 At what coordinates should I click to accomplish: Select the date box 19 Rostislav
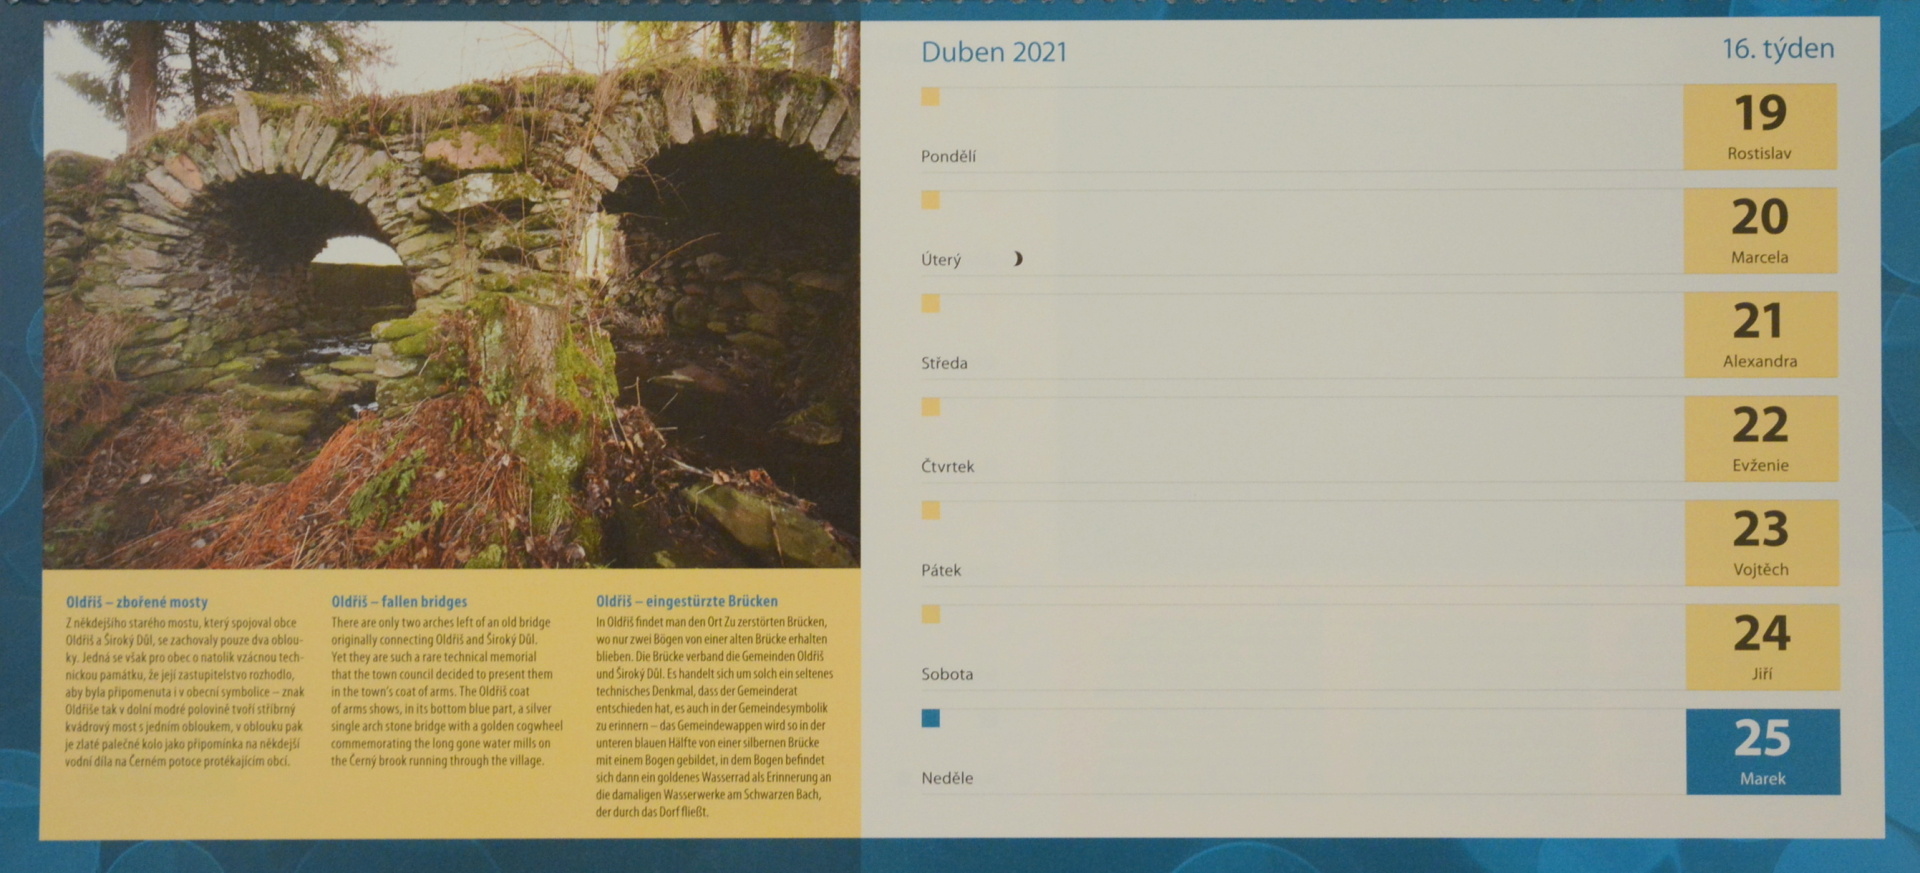pos(1760,126)
